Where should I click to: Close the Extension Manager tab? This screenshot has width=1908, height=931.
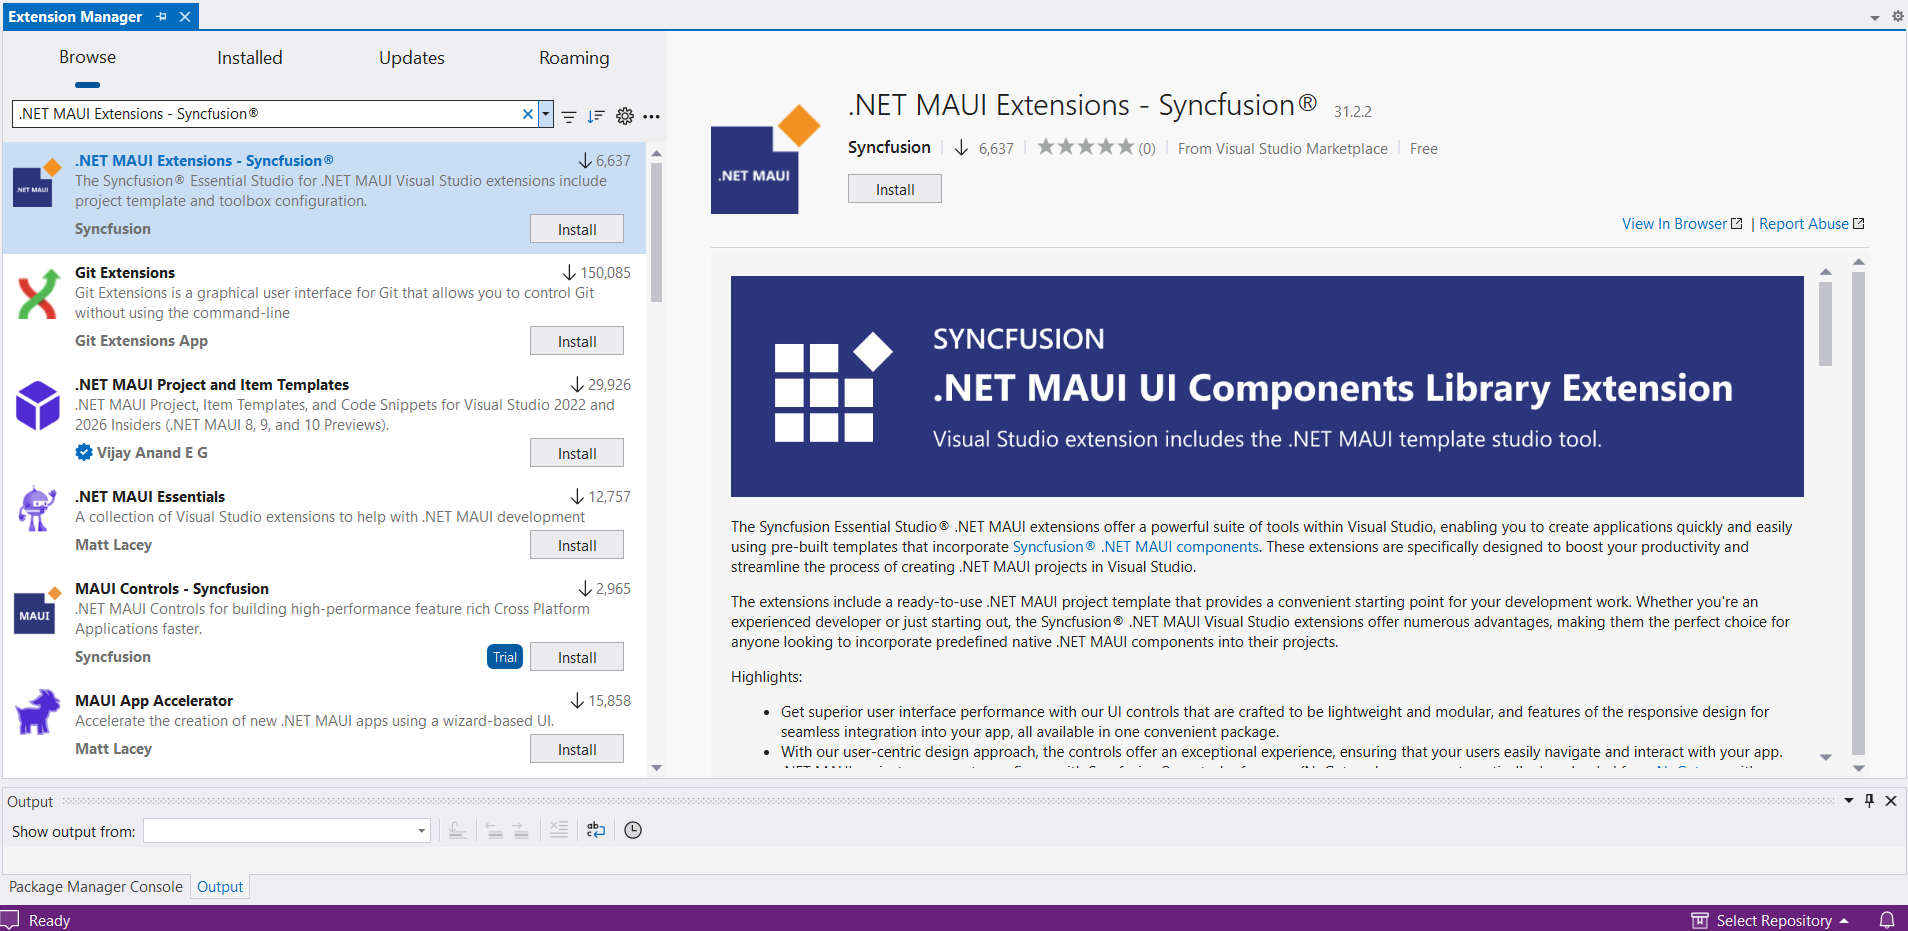(185, 17)
